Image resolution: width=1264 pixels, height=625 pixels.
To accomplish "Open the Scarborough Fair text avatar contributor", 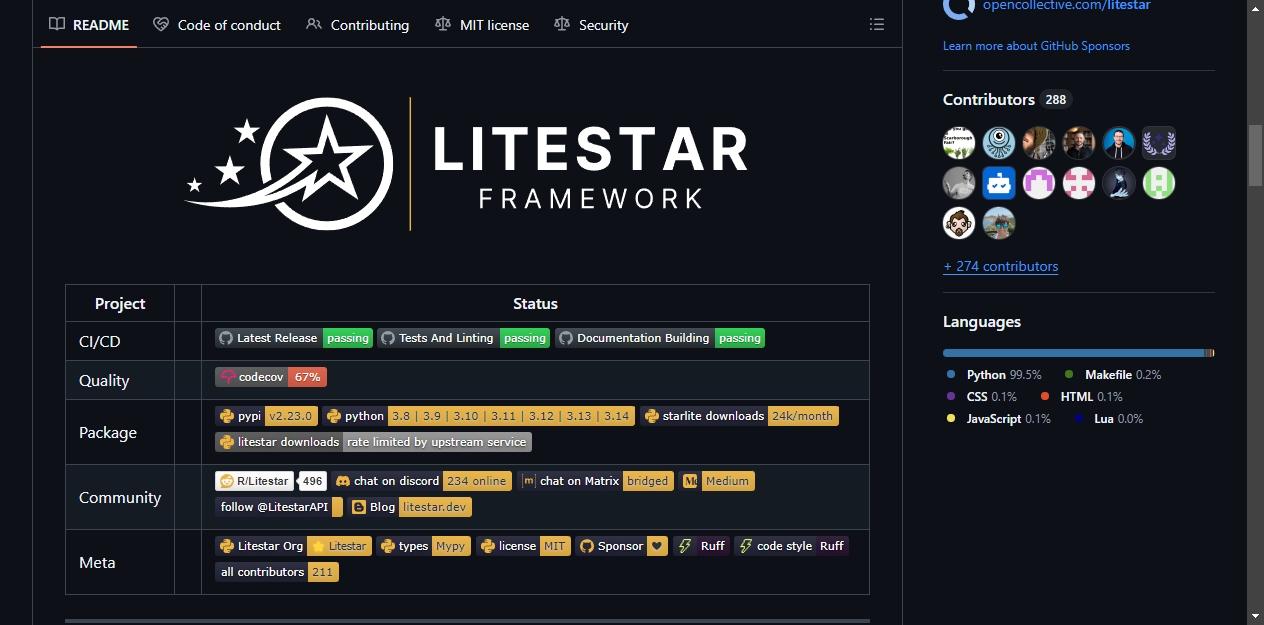I will coord(959,143).
